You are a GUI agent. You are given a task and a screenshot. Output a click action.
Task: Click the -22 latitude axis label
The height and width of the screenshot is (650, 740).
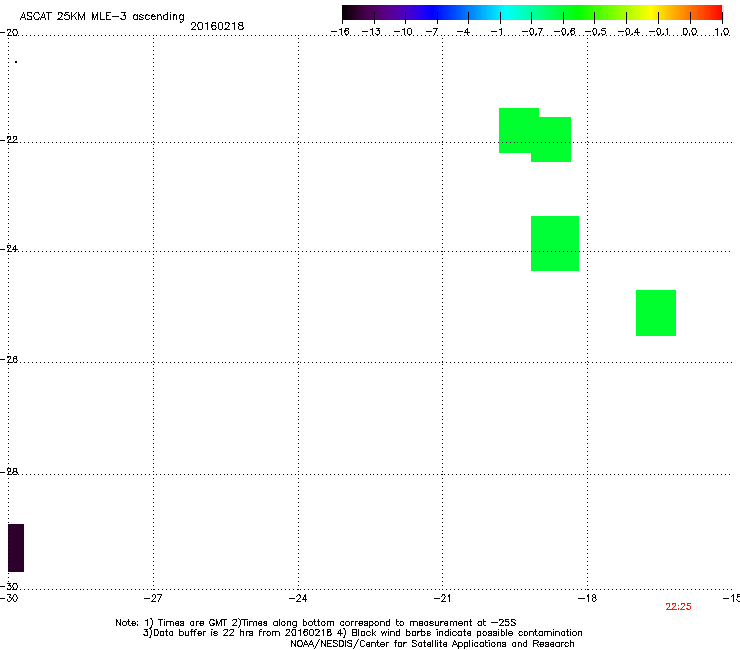click(9, 140)
